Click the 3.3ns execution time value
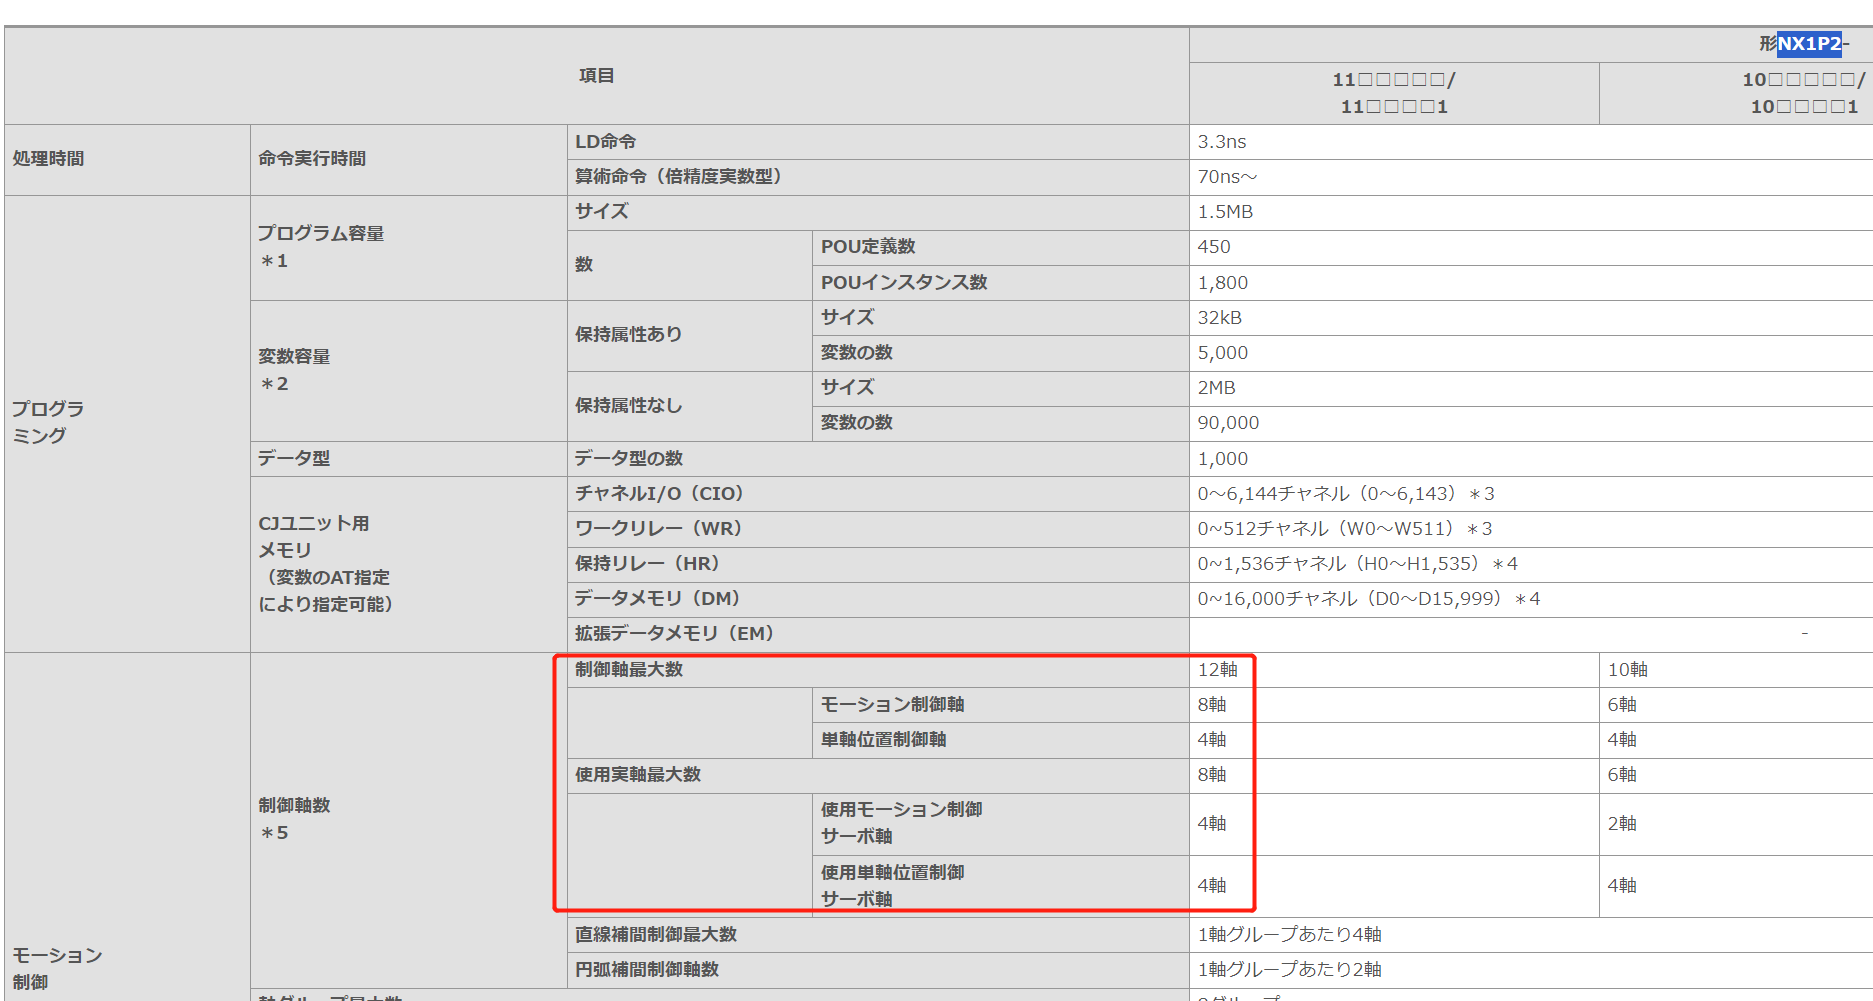The width and height of the screenshot is (1873, 1001). (1222, 142)
